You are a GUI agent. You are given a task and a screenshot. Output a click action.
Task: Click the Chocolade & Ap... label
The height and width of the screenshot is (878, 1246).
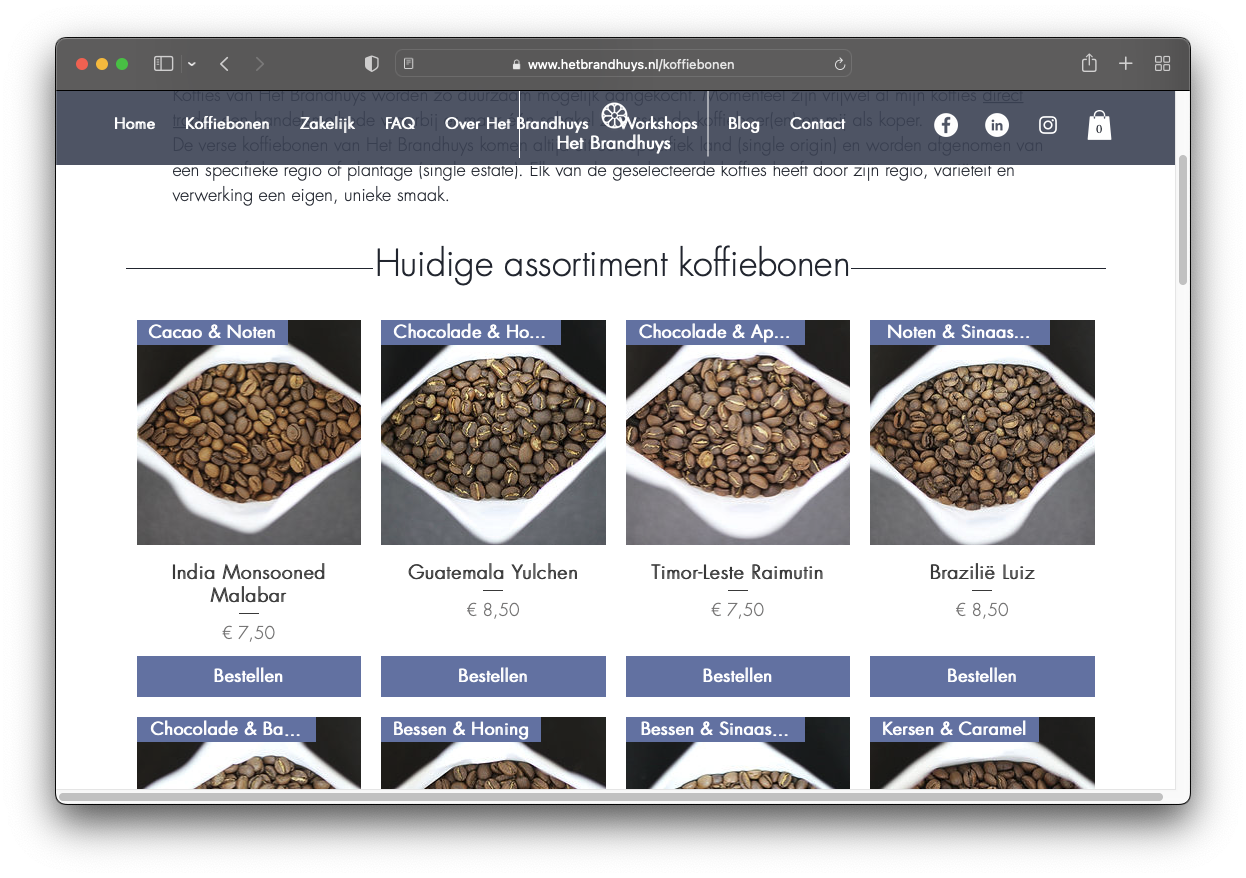tap(715, 332)
